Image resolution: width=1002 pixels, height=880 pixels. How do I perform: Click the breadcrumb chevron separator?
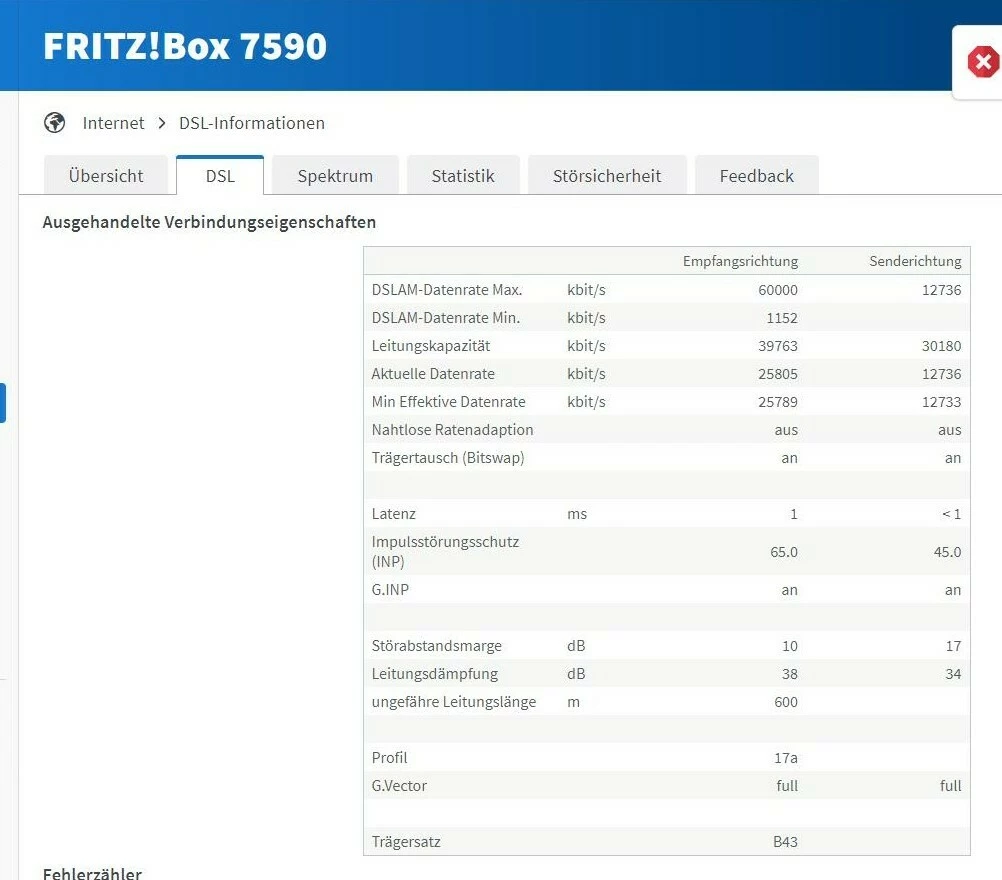(162, 123)
